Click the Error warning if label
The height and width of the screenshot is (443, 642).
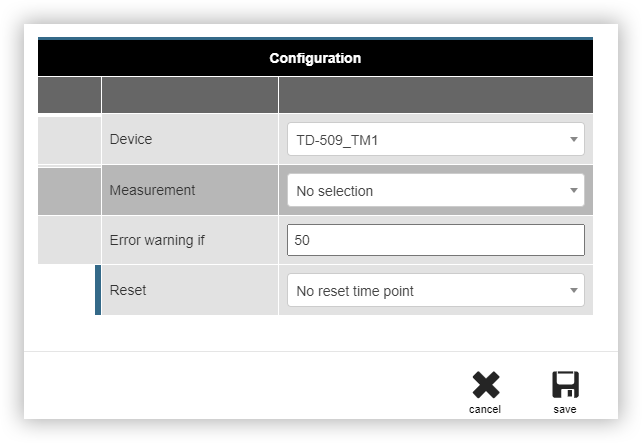(x=157, y=240)
